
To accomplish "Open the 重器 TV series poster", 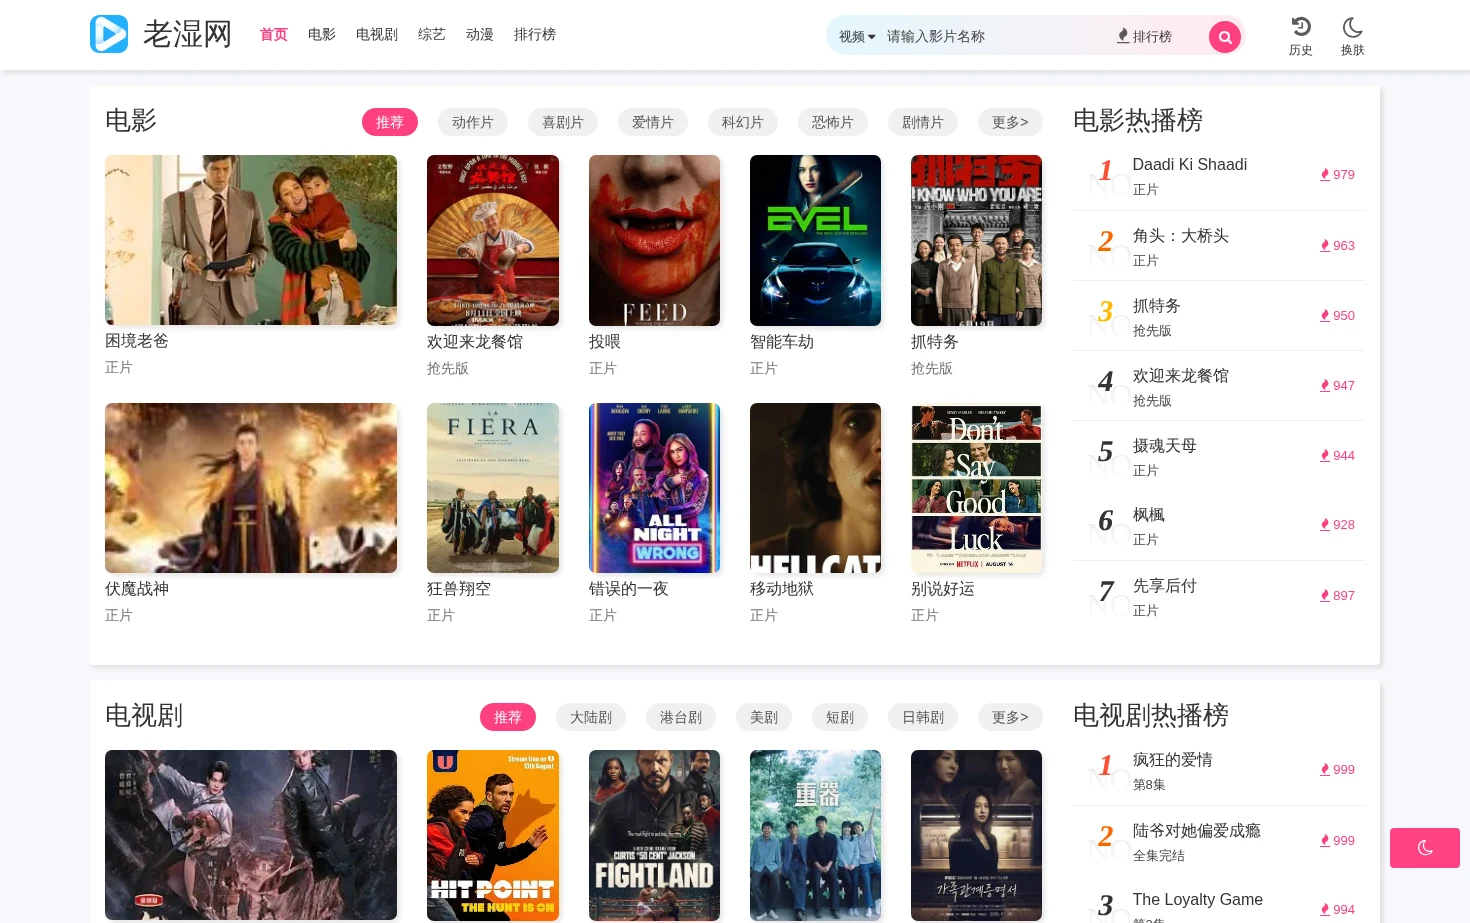I will pos(815,835).
